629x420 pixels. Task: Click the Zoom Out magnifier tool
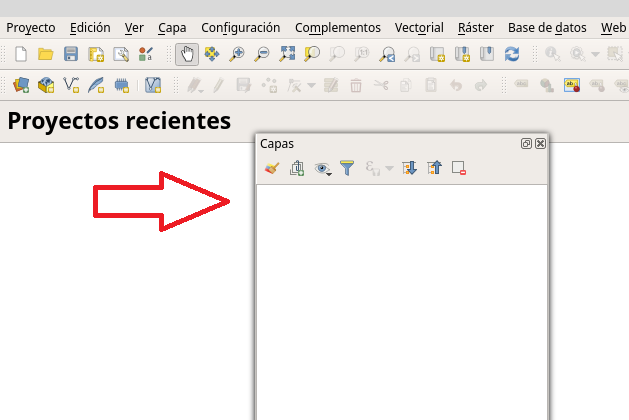tap(262, 55)
